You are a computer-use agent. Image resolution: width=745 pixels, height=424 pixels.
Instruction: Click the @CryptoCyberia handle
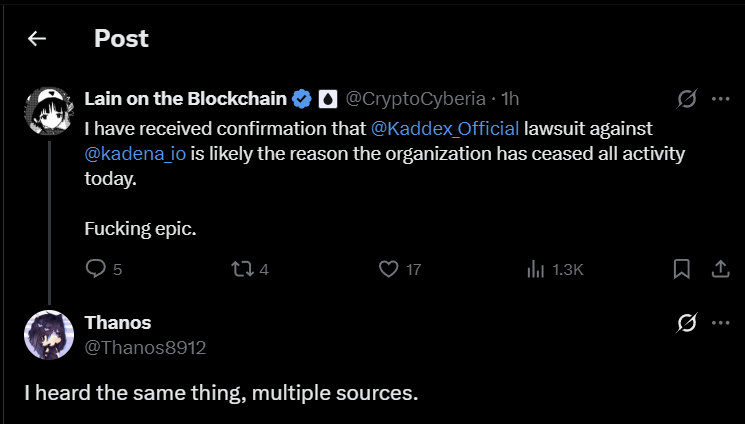click(415, 98)
